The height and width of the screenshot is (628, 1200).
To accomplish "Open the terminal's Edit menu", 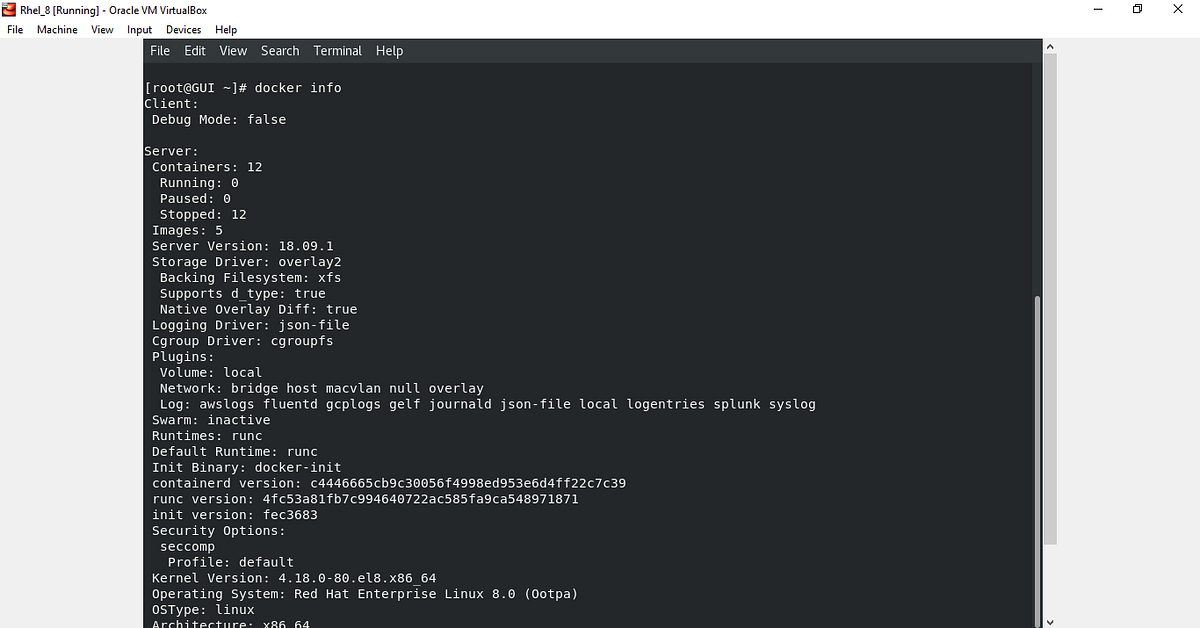I will [x=194, y=50].
